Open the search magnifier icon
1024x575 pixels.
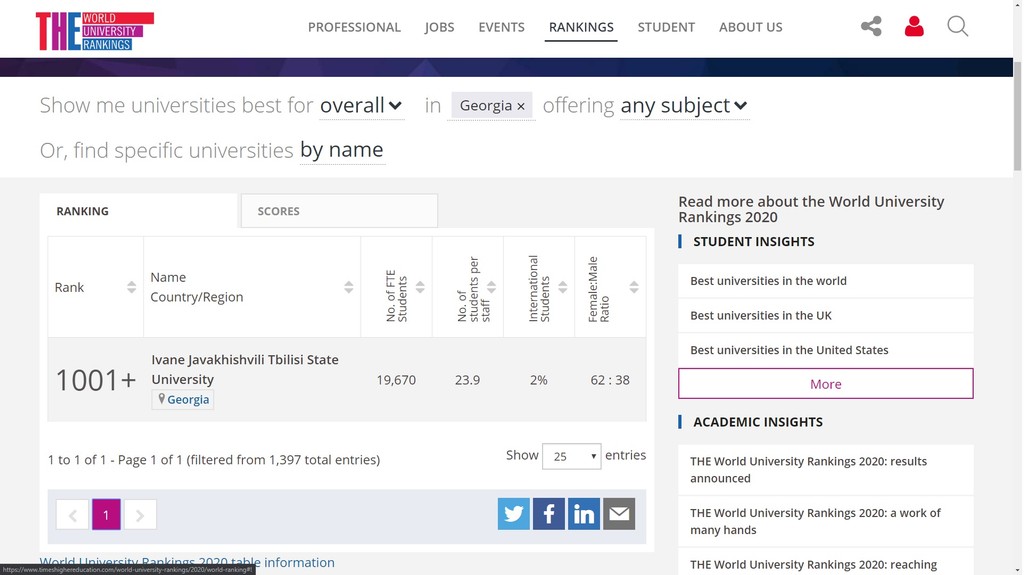pyautogui.click(x=957, y=26)
